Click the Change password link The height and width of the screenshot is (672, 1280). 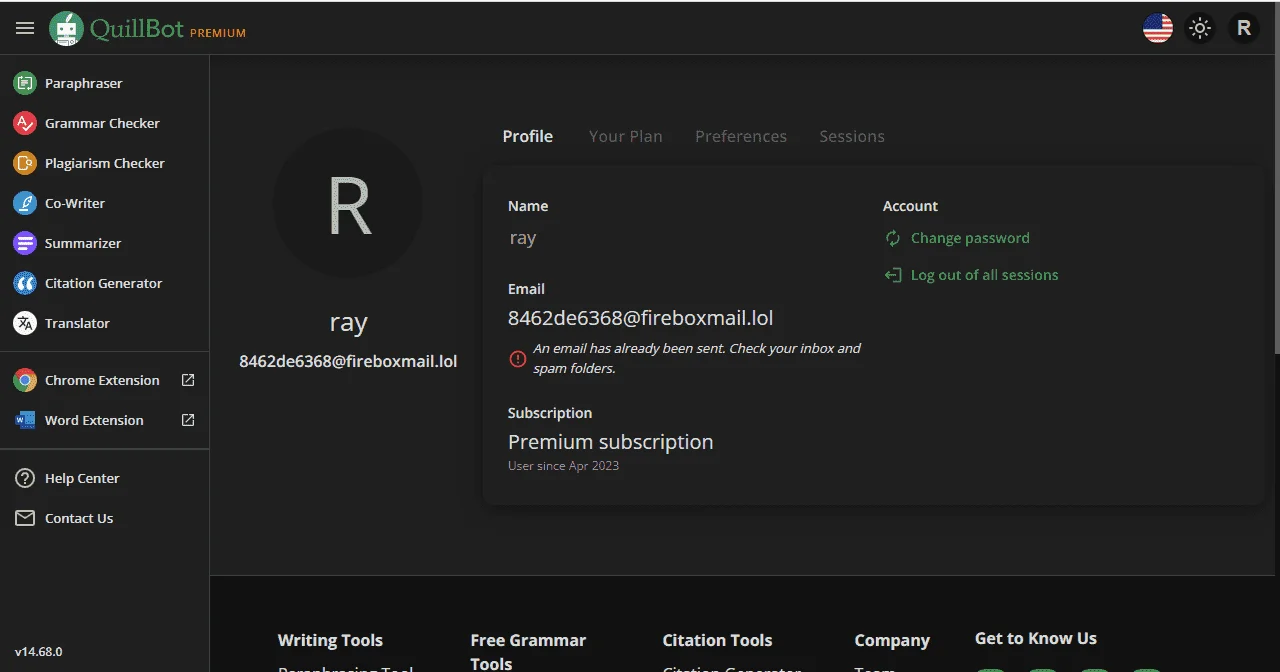(970, 238)
